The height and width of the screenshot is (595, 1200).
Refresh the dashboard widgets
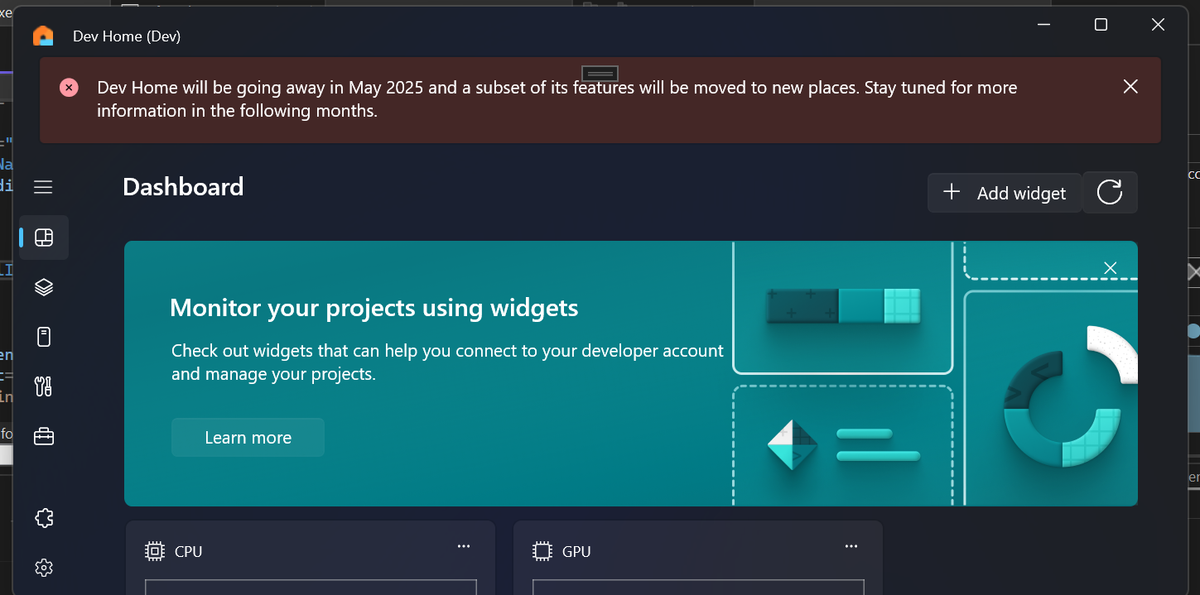pyautogui.click(x=1110, y=192)
